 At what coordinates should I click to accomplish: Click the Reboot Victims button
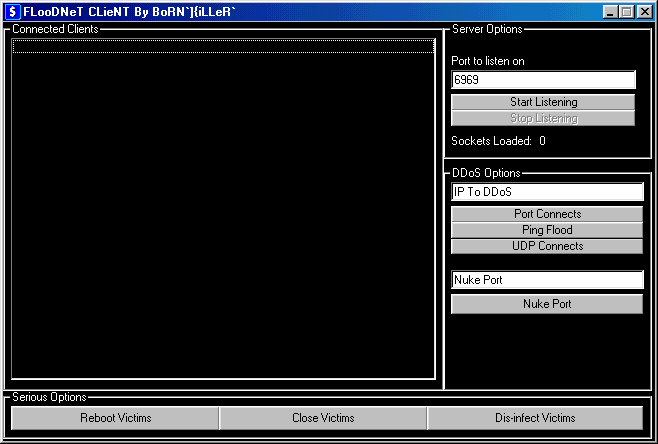pyautogui.click(x=115, y=418)
